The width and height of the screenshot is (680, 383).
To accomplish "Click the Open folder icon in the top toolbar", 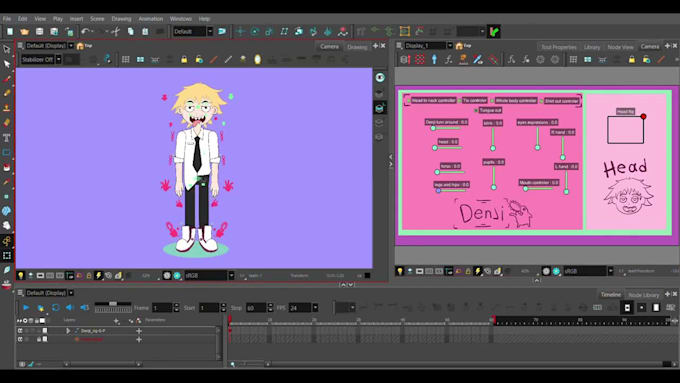I will coord(24,31).
